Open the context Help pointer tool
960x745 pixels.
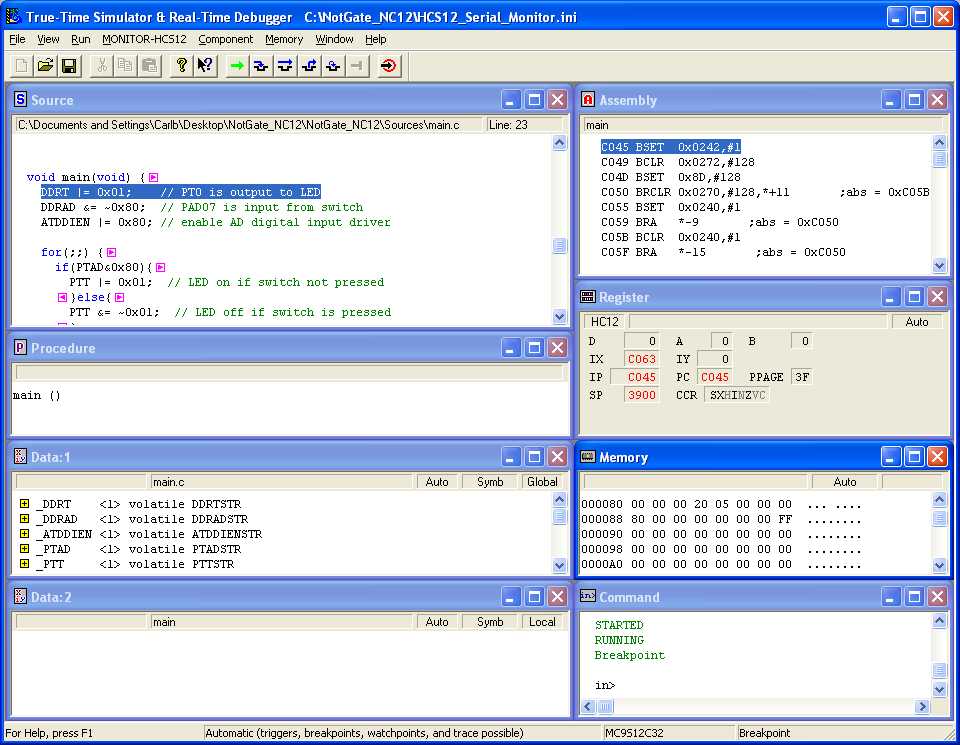click(205, 66)
